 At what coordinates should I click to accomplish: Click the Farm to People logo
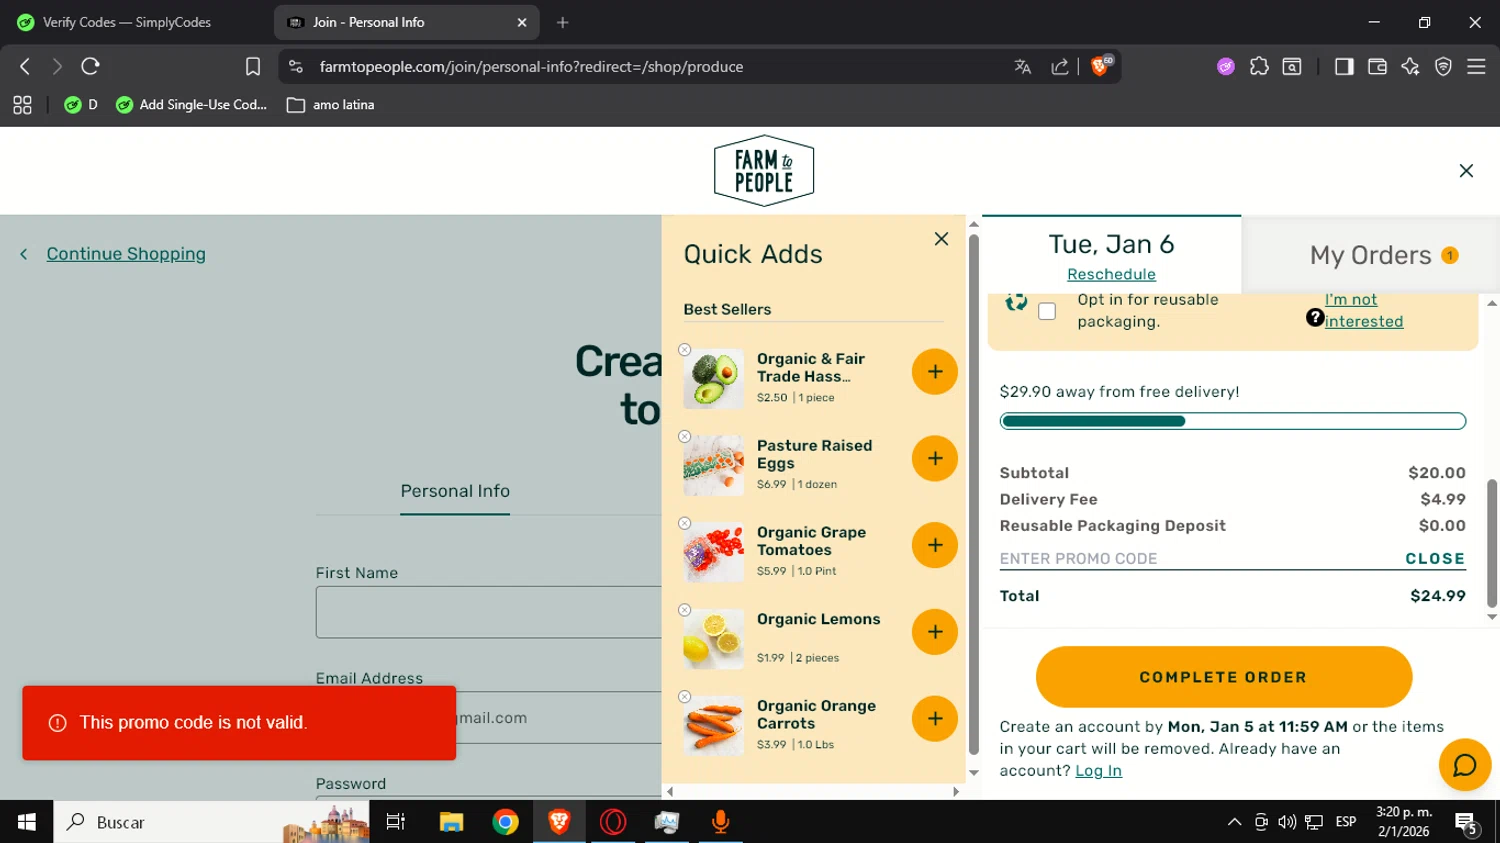[764, 171]
